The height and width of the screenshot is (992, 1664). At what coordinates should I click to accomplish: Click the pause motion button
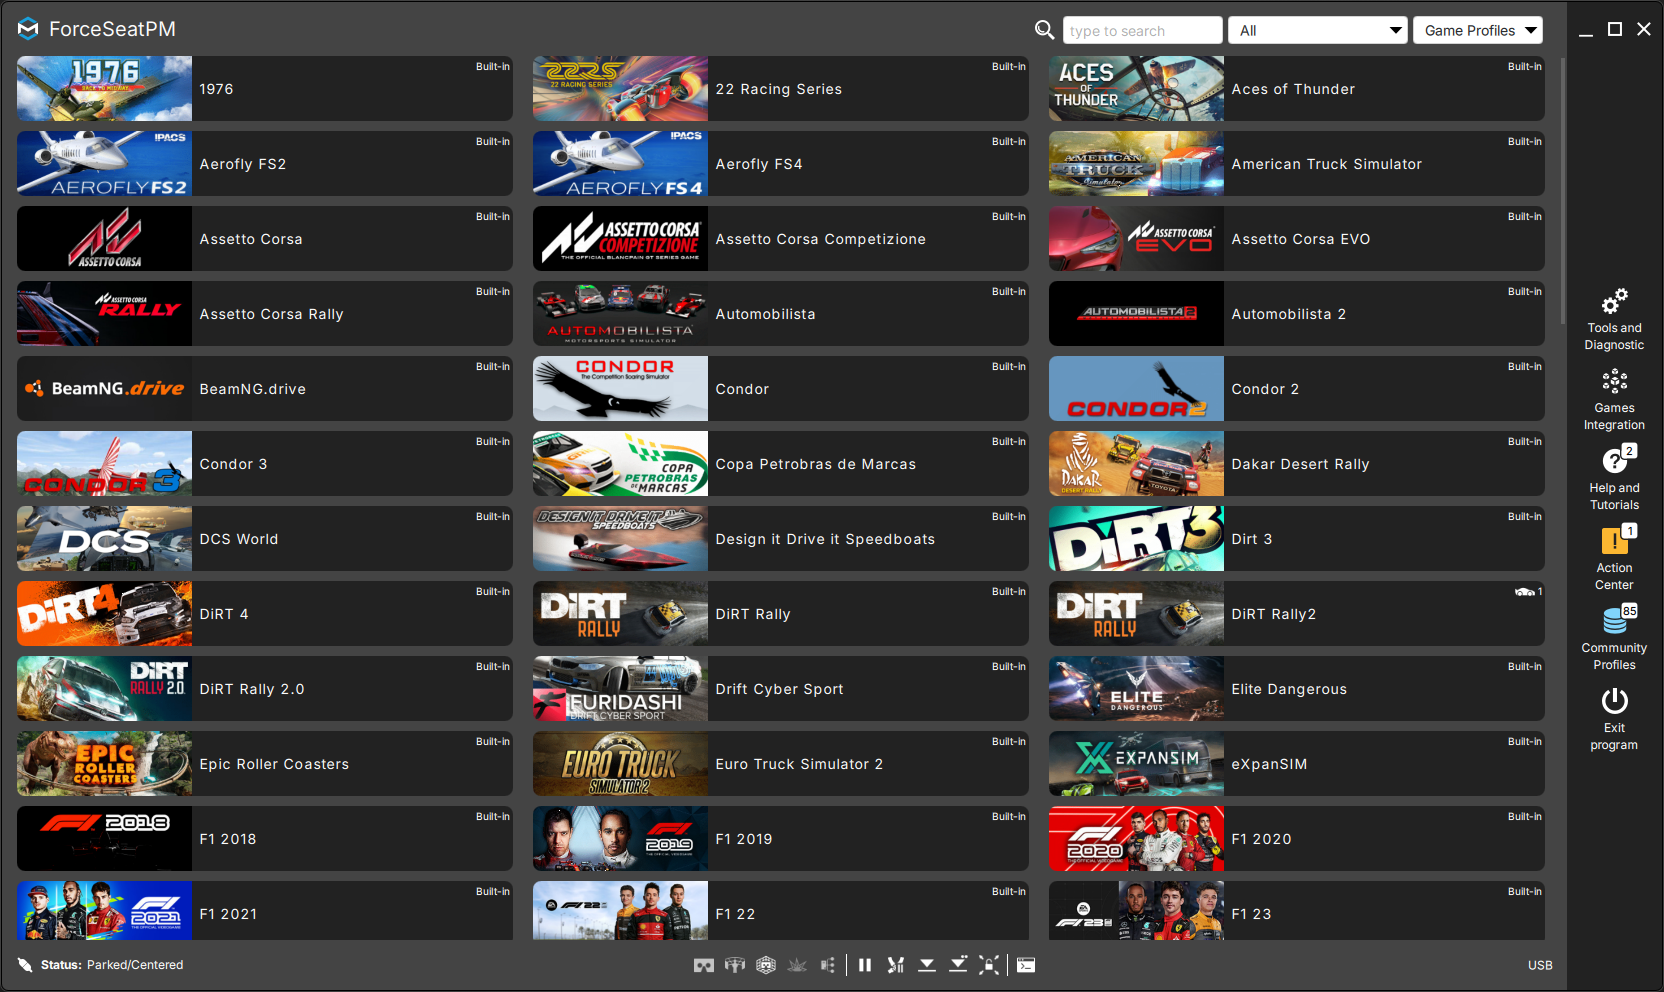(865, 965)
